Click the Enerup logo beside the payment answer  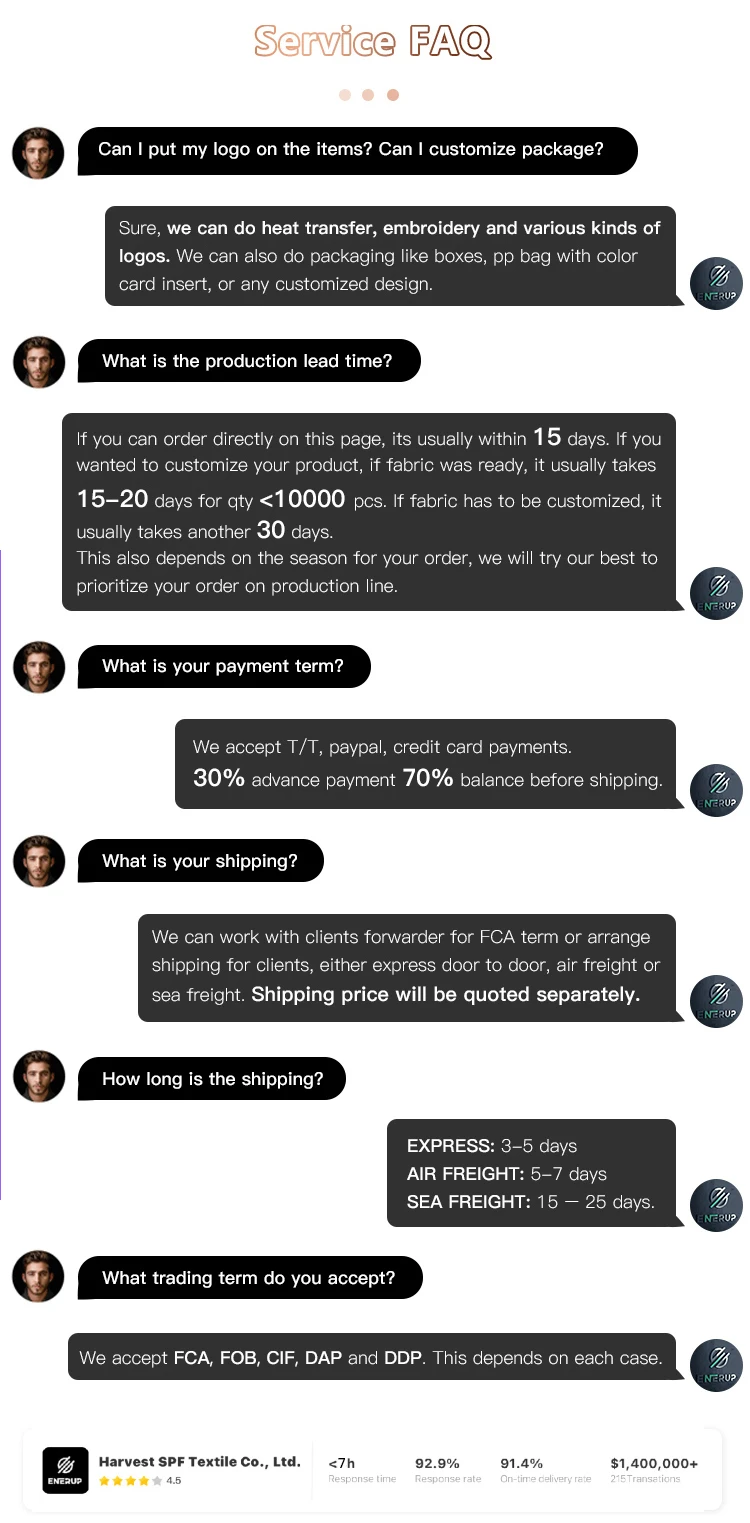pos(716,790)
